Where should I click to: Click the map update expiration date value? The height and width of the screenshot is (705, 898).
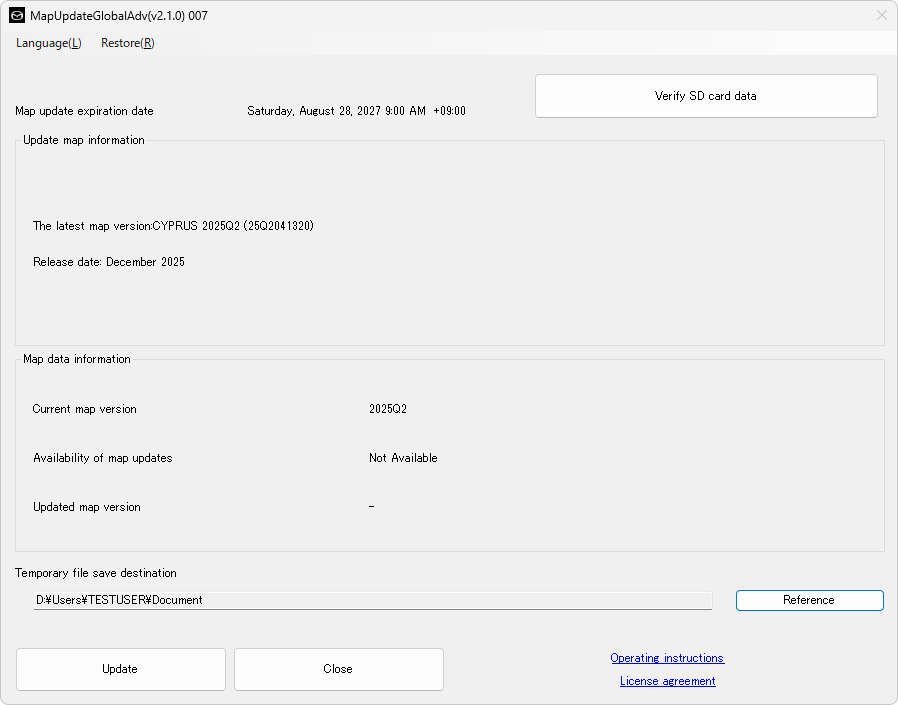pyautogui.click(x=356, y=111)
